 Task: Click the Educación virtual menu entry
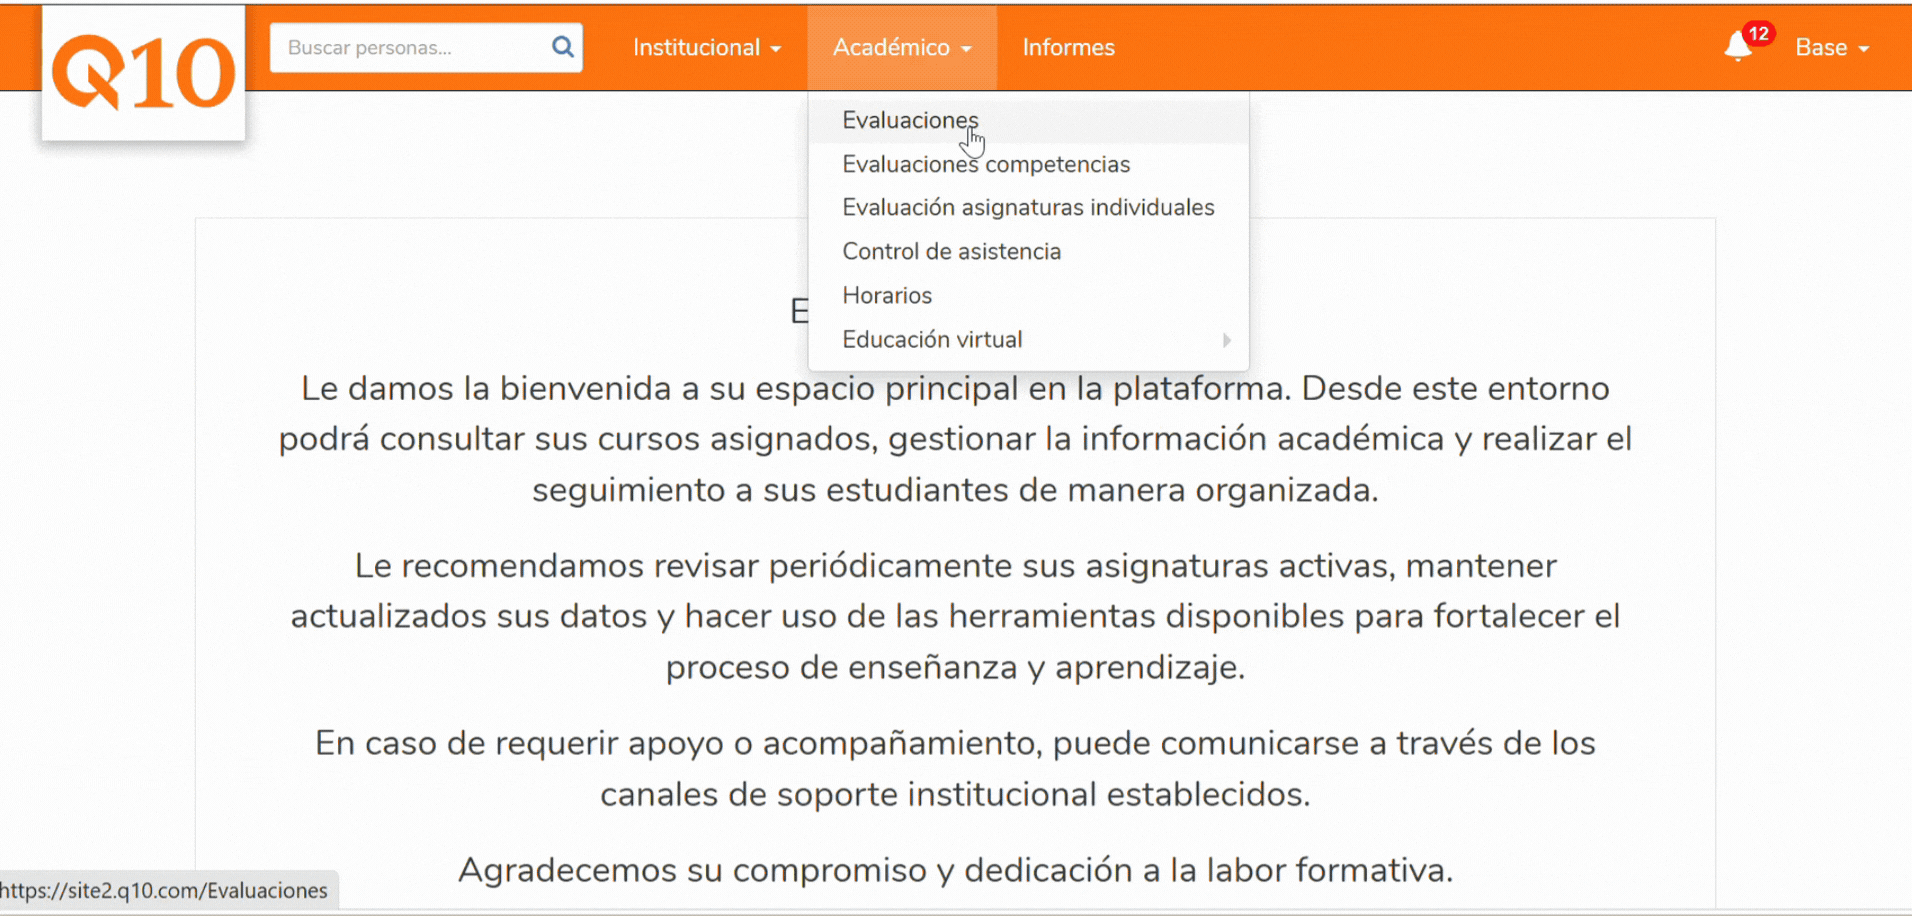click(1028, 339)
